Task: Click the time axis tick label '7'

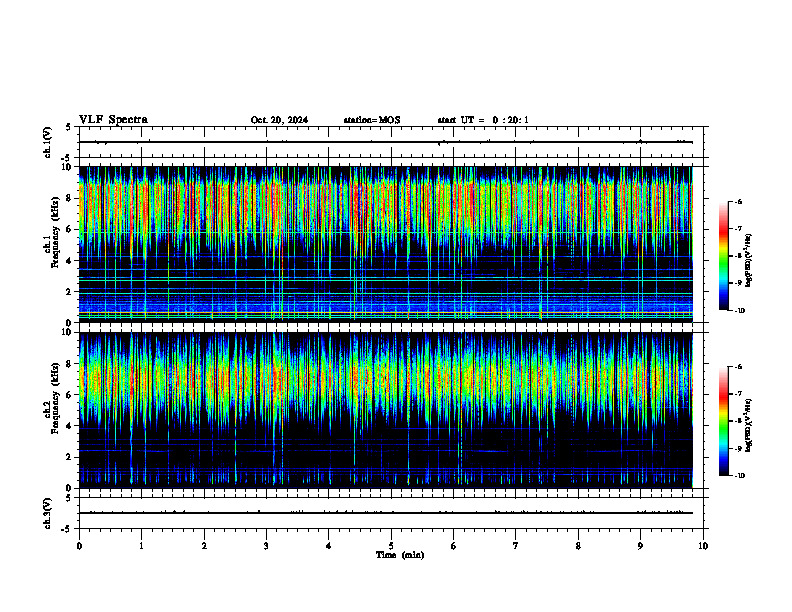Action: (516, 546)
